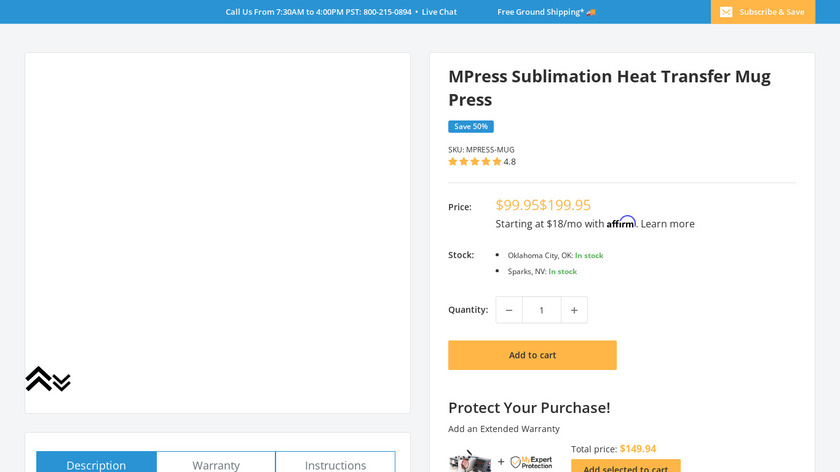Decrease quantity with the minus button
Viewport: 840px width, 472px height.
509,310
